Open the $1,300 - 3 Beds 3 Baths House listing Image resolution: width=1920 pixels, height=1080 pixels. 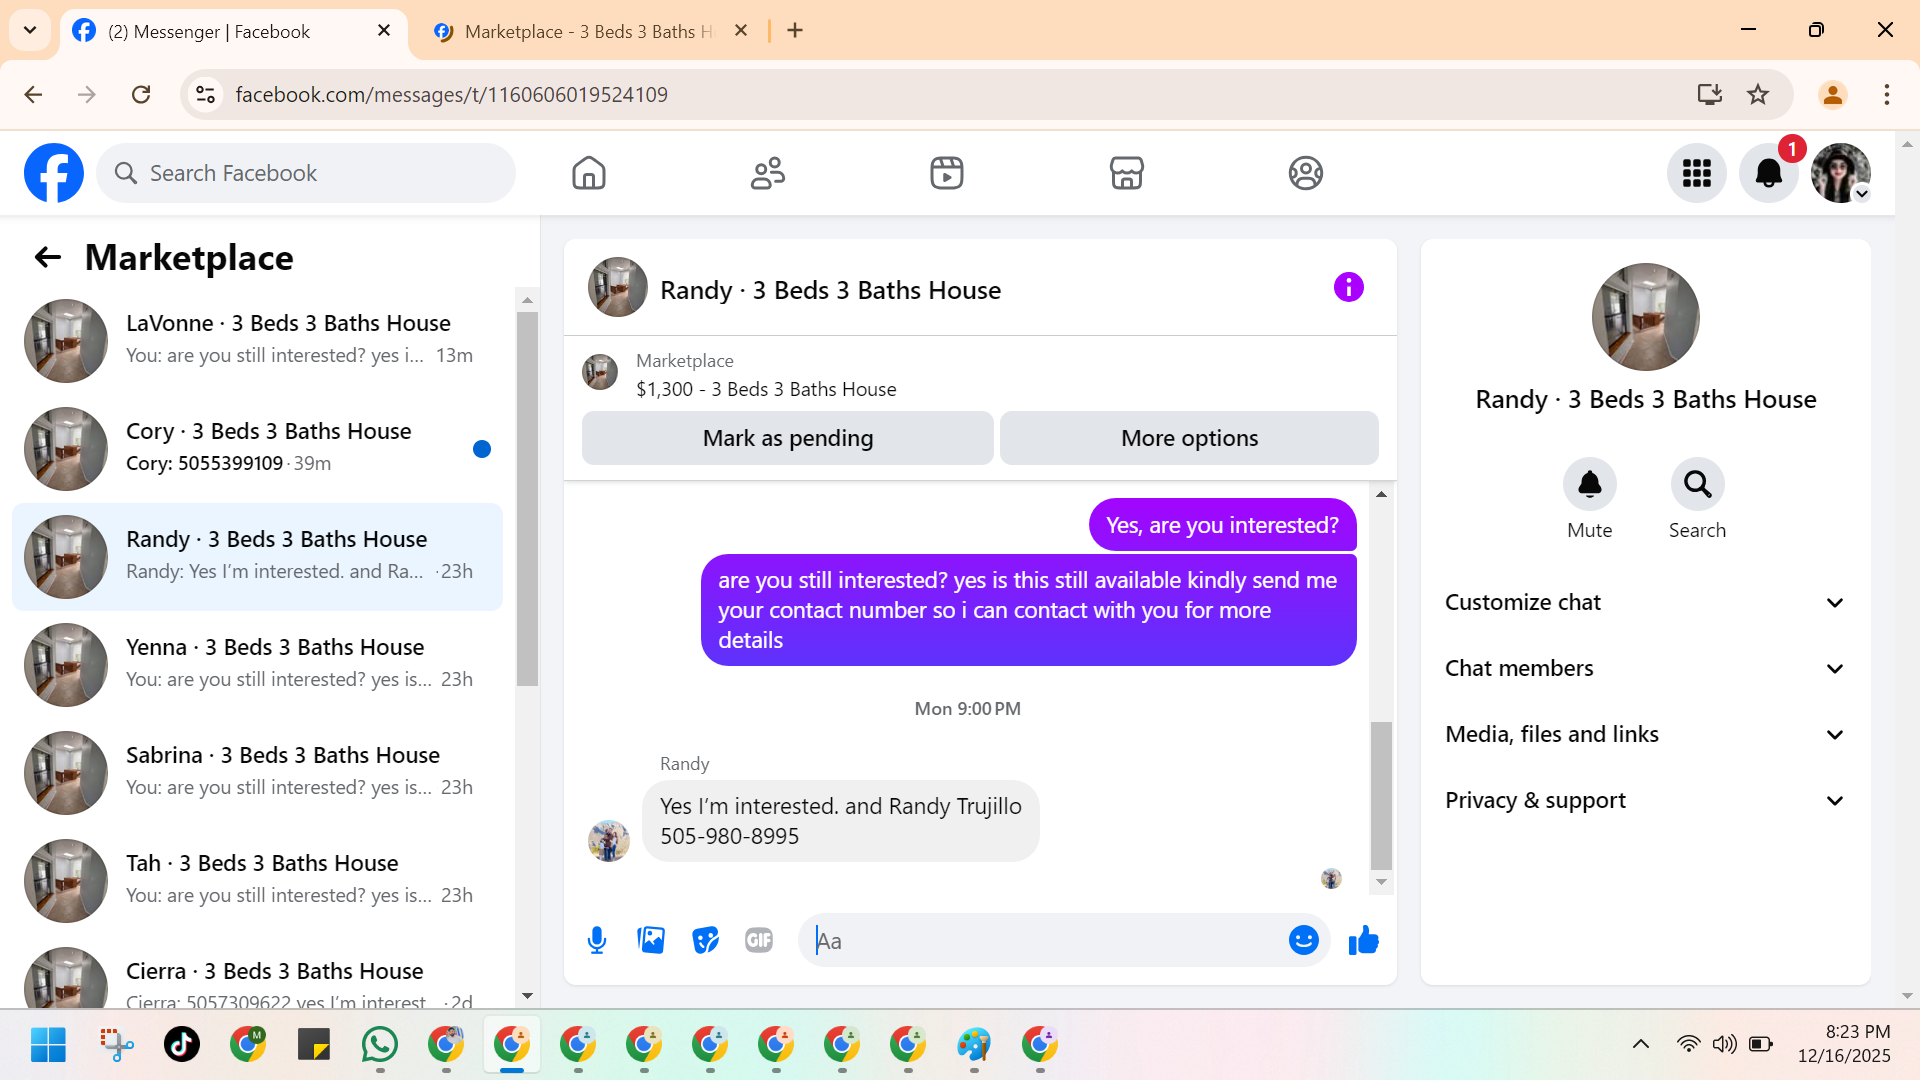pyautogui.click(x=766, y=389)
